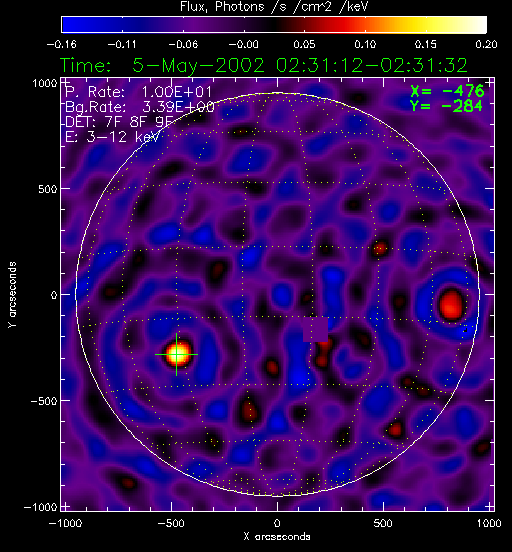Click the green crosshair on the bright source
The width and height of the screenshot is (512, 552).
(x=176, y=355)
